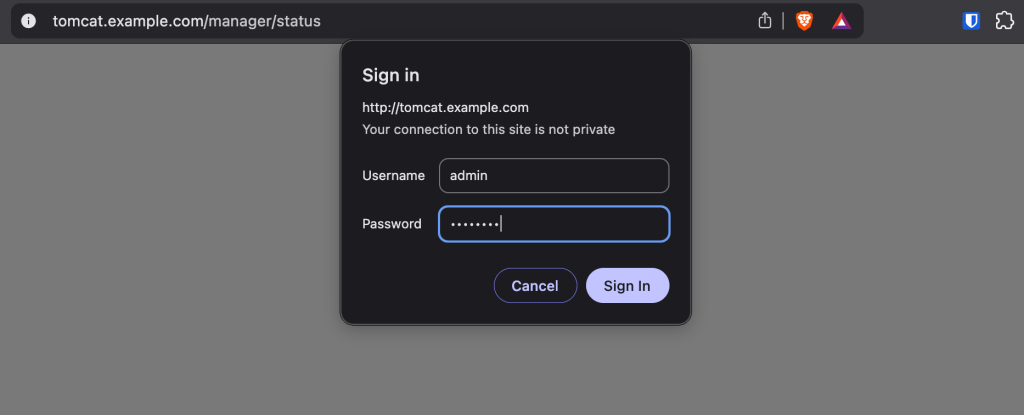Open the Extensions puzzle piece menu
The height and width of the screenshot is (415, 1024).
coord(1004,21)
